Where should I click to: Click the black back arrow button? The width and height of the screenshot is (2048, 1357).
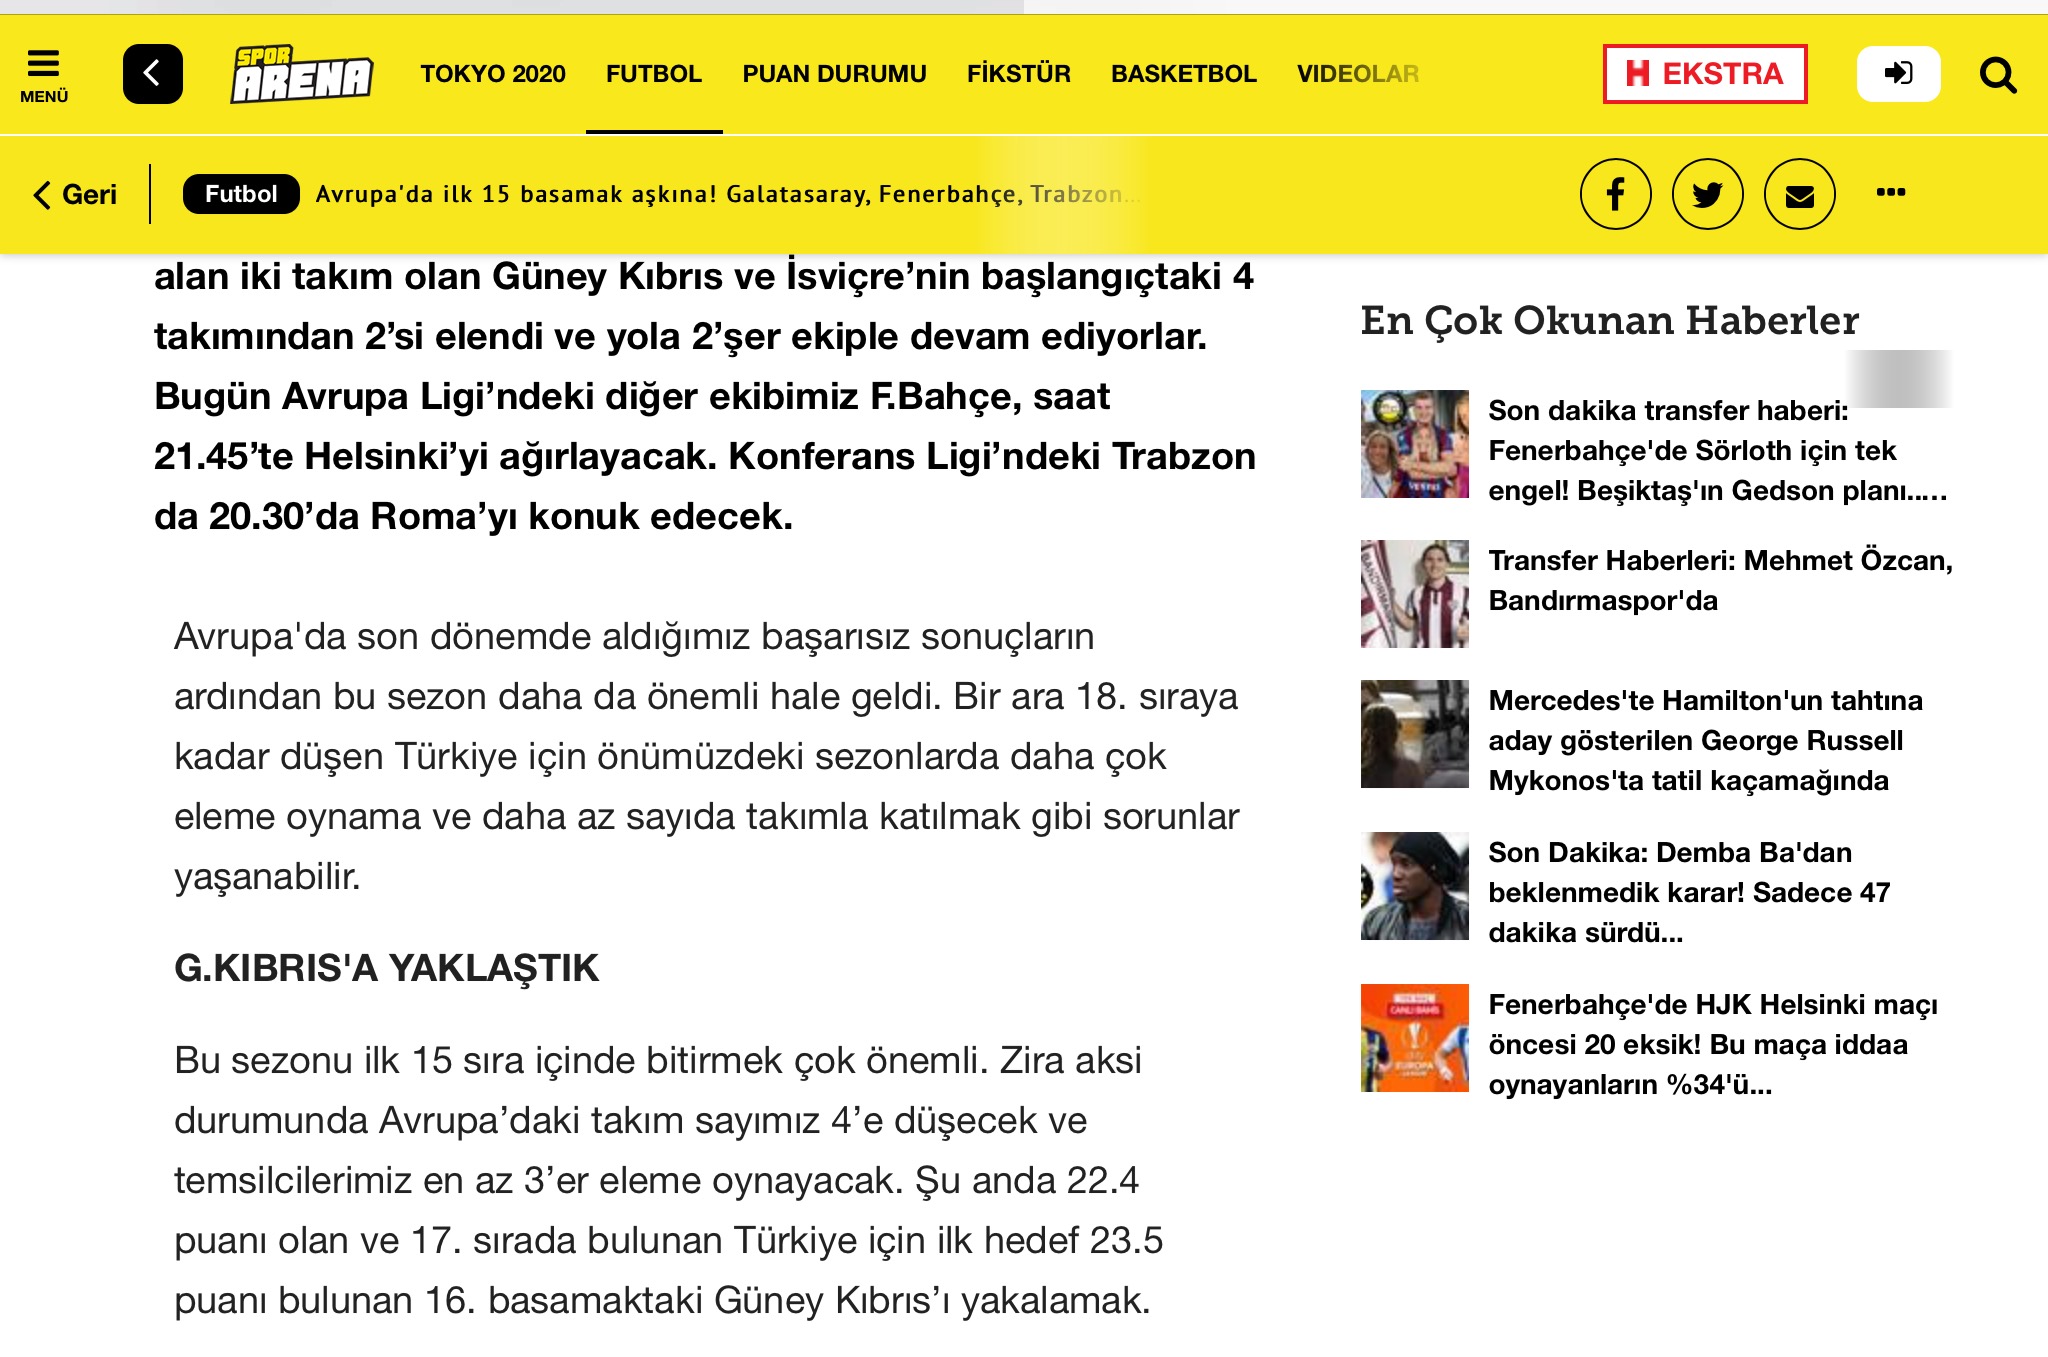152,74
